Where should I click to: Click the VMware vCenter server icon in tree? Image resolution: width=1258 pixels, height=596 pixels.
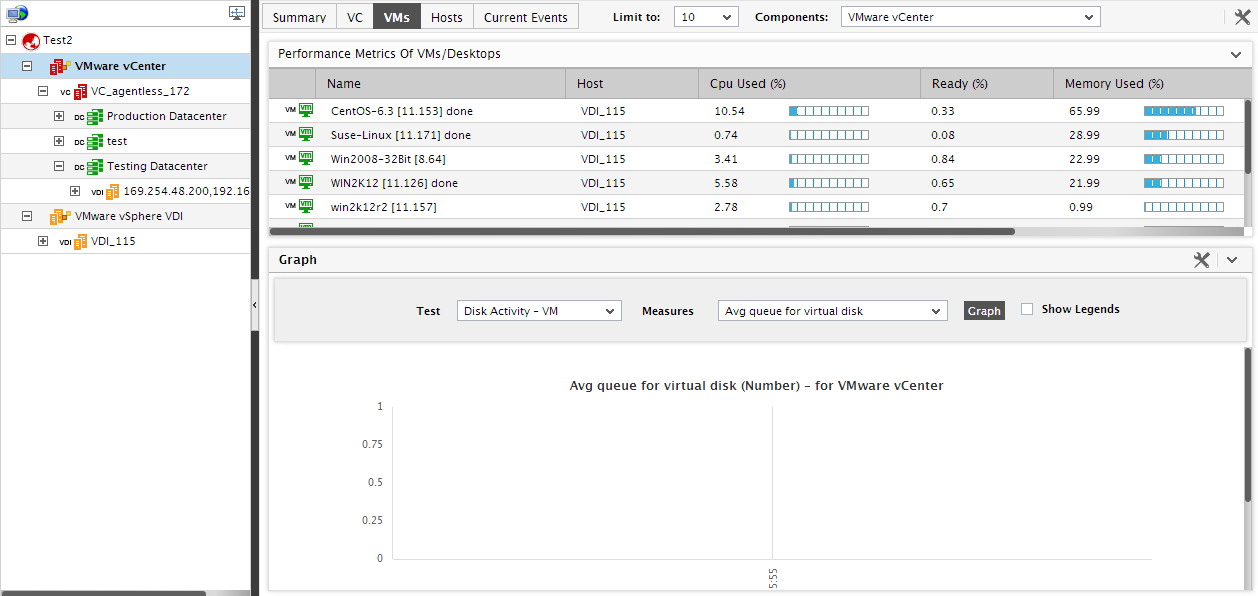tap(61, 66)
